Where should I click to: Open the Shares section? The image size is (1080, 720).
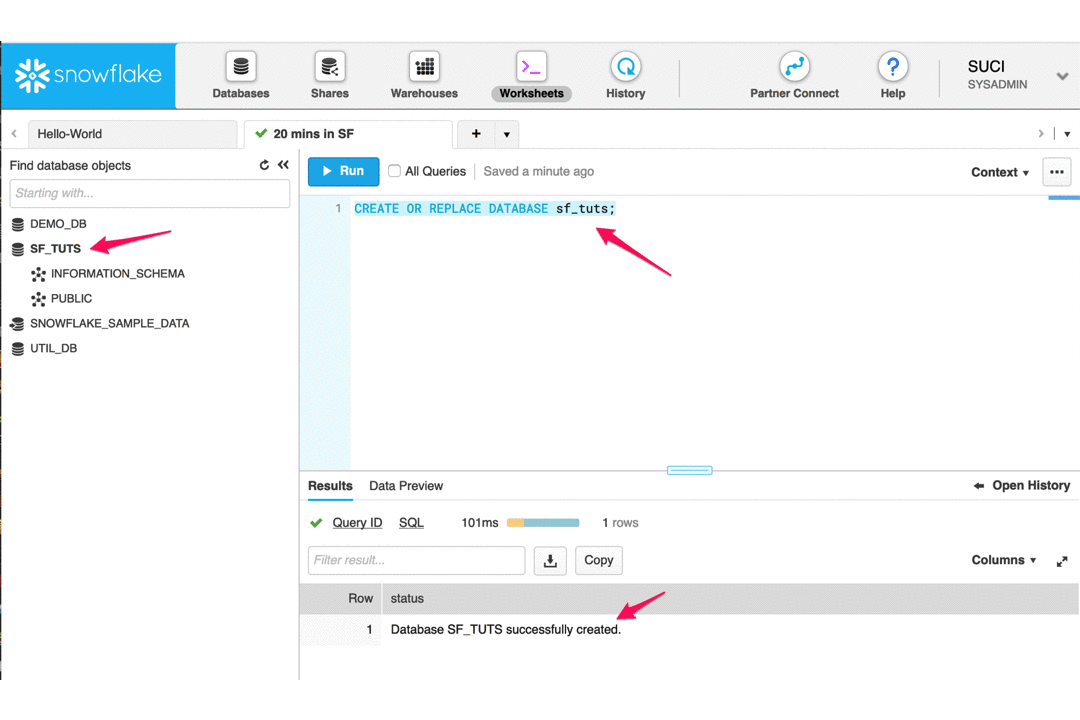click(x=329, y=75)
